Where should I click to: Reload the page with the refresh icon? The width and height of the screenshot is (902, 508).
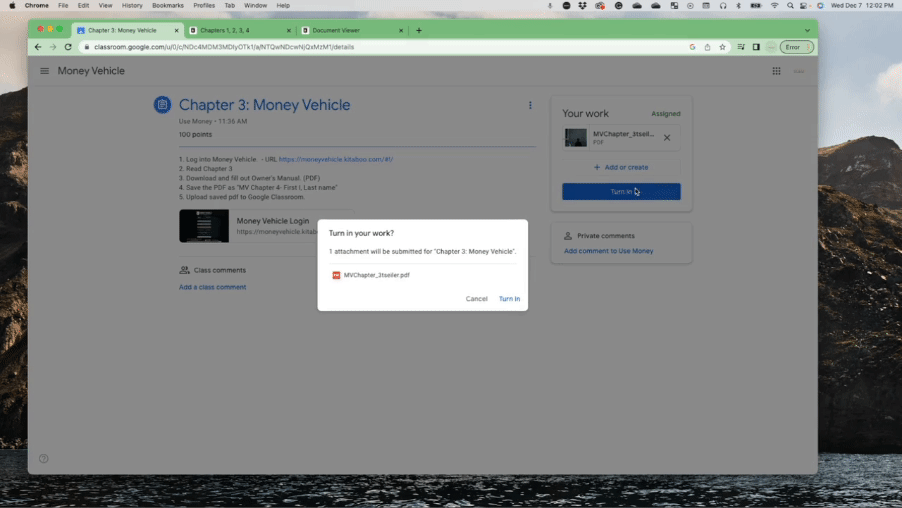pyautogui.click(x=68, y=47)
